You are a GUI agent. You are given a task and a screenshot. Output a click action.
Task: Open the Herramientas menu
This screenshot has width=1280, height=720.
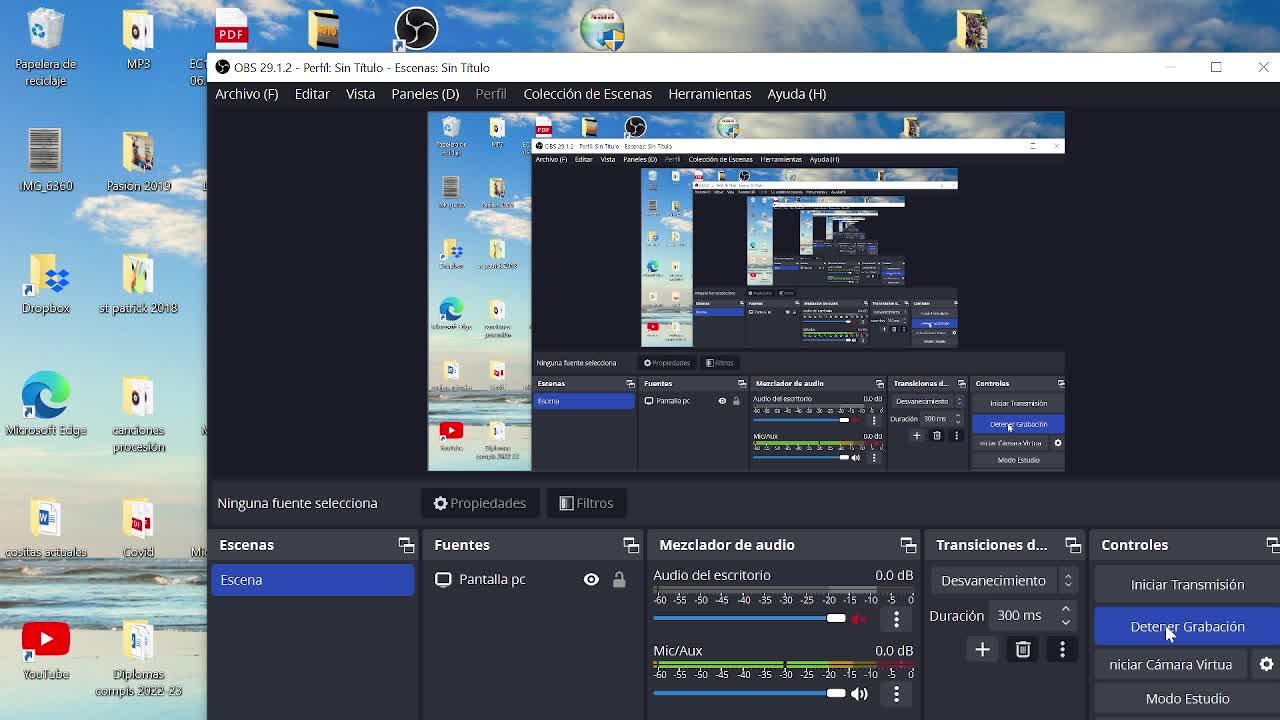coord(709,94)
